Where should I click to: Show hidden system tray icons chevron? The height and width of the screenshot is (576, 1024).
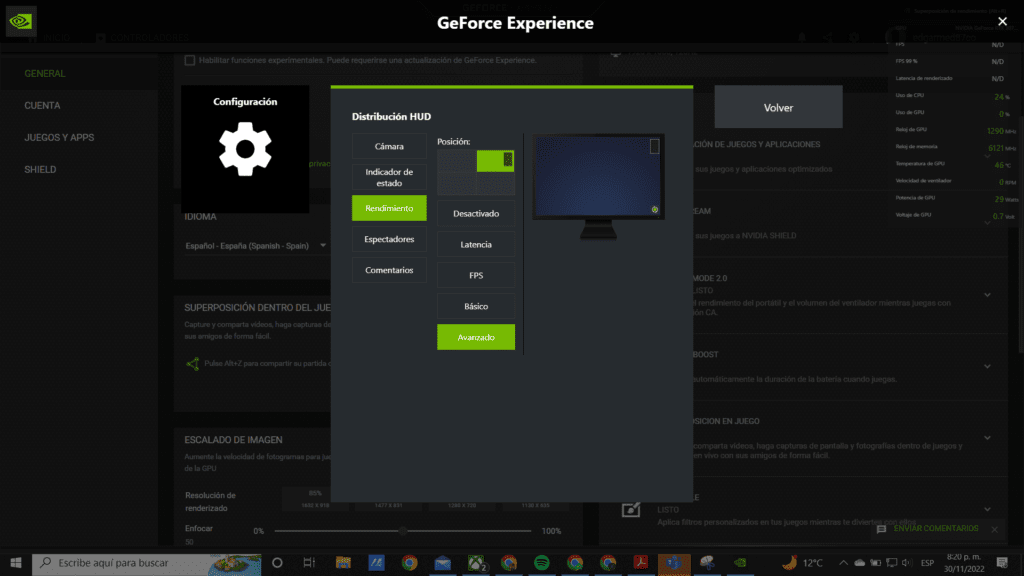[843, 563]
